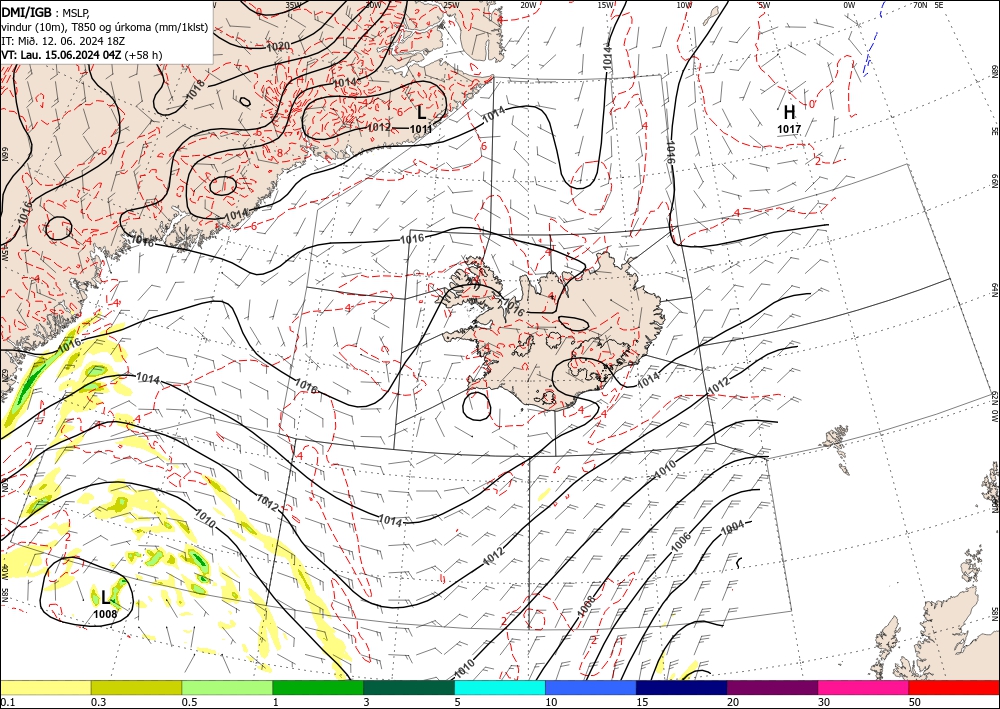Select the 'VT: Lau. 15.06.2024 04Z (+58 h)' line
The width and height of the screenshot is (1000, 709).
pos(82,55)
